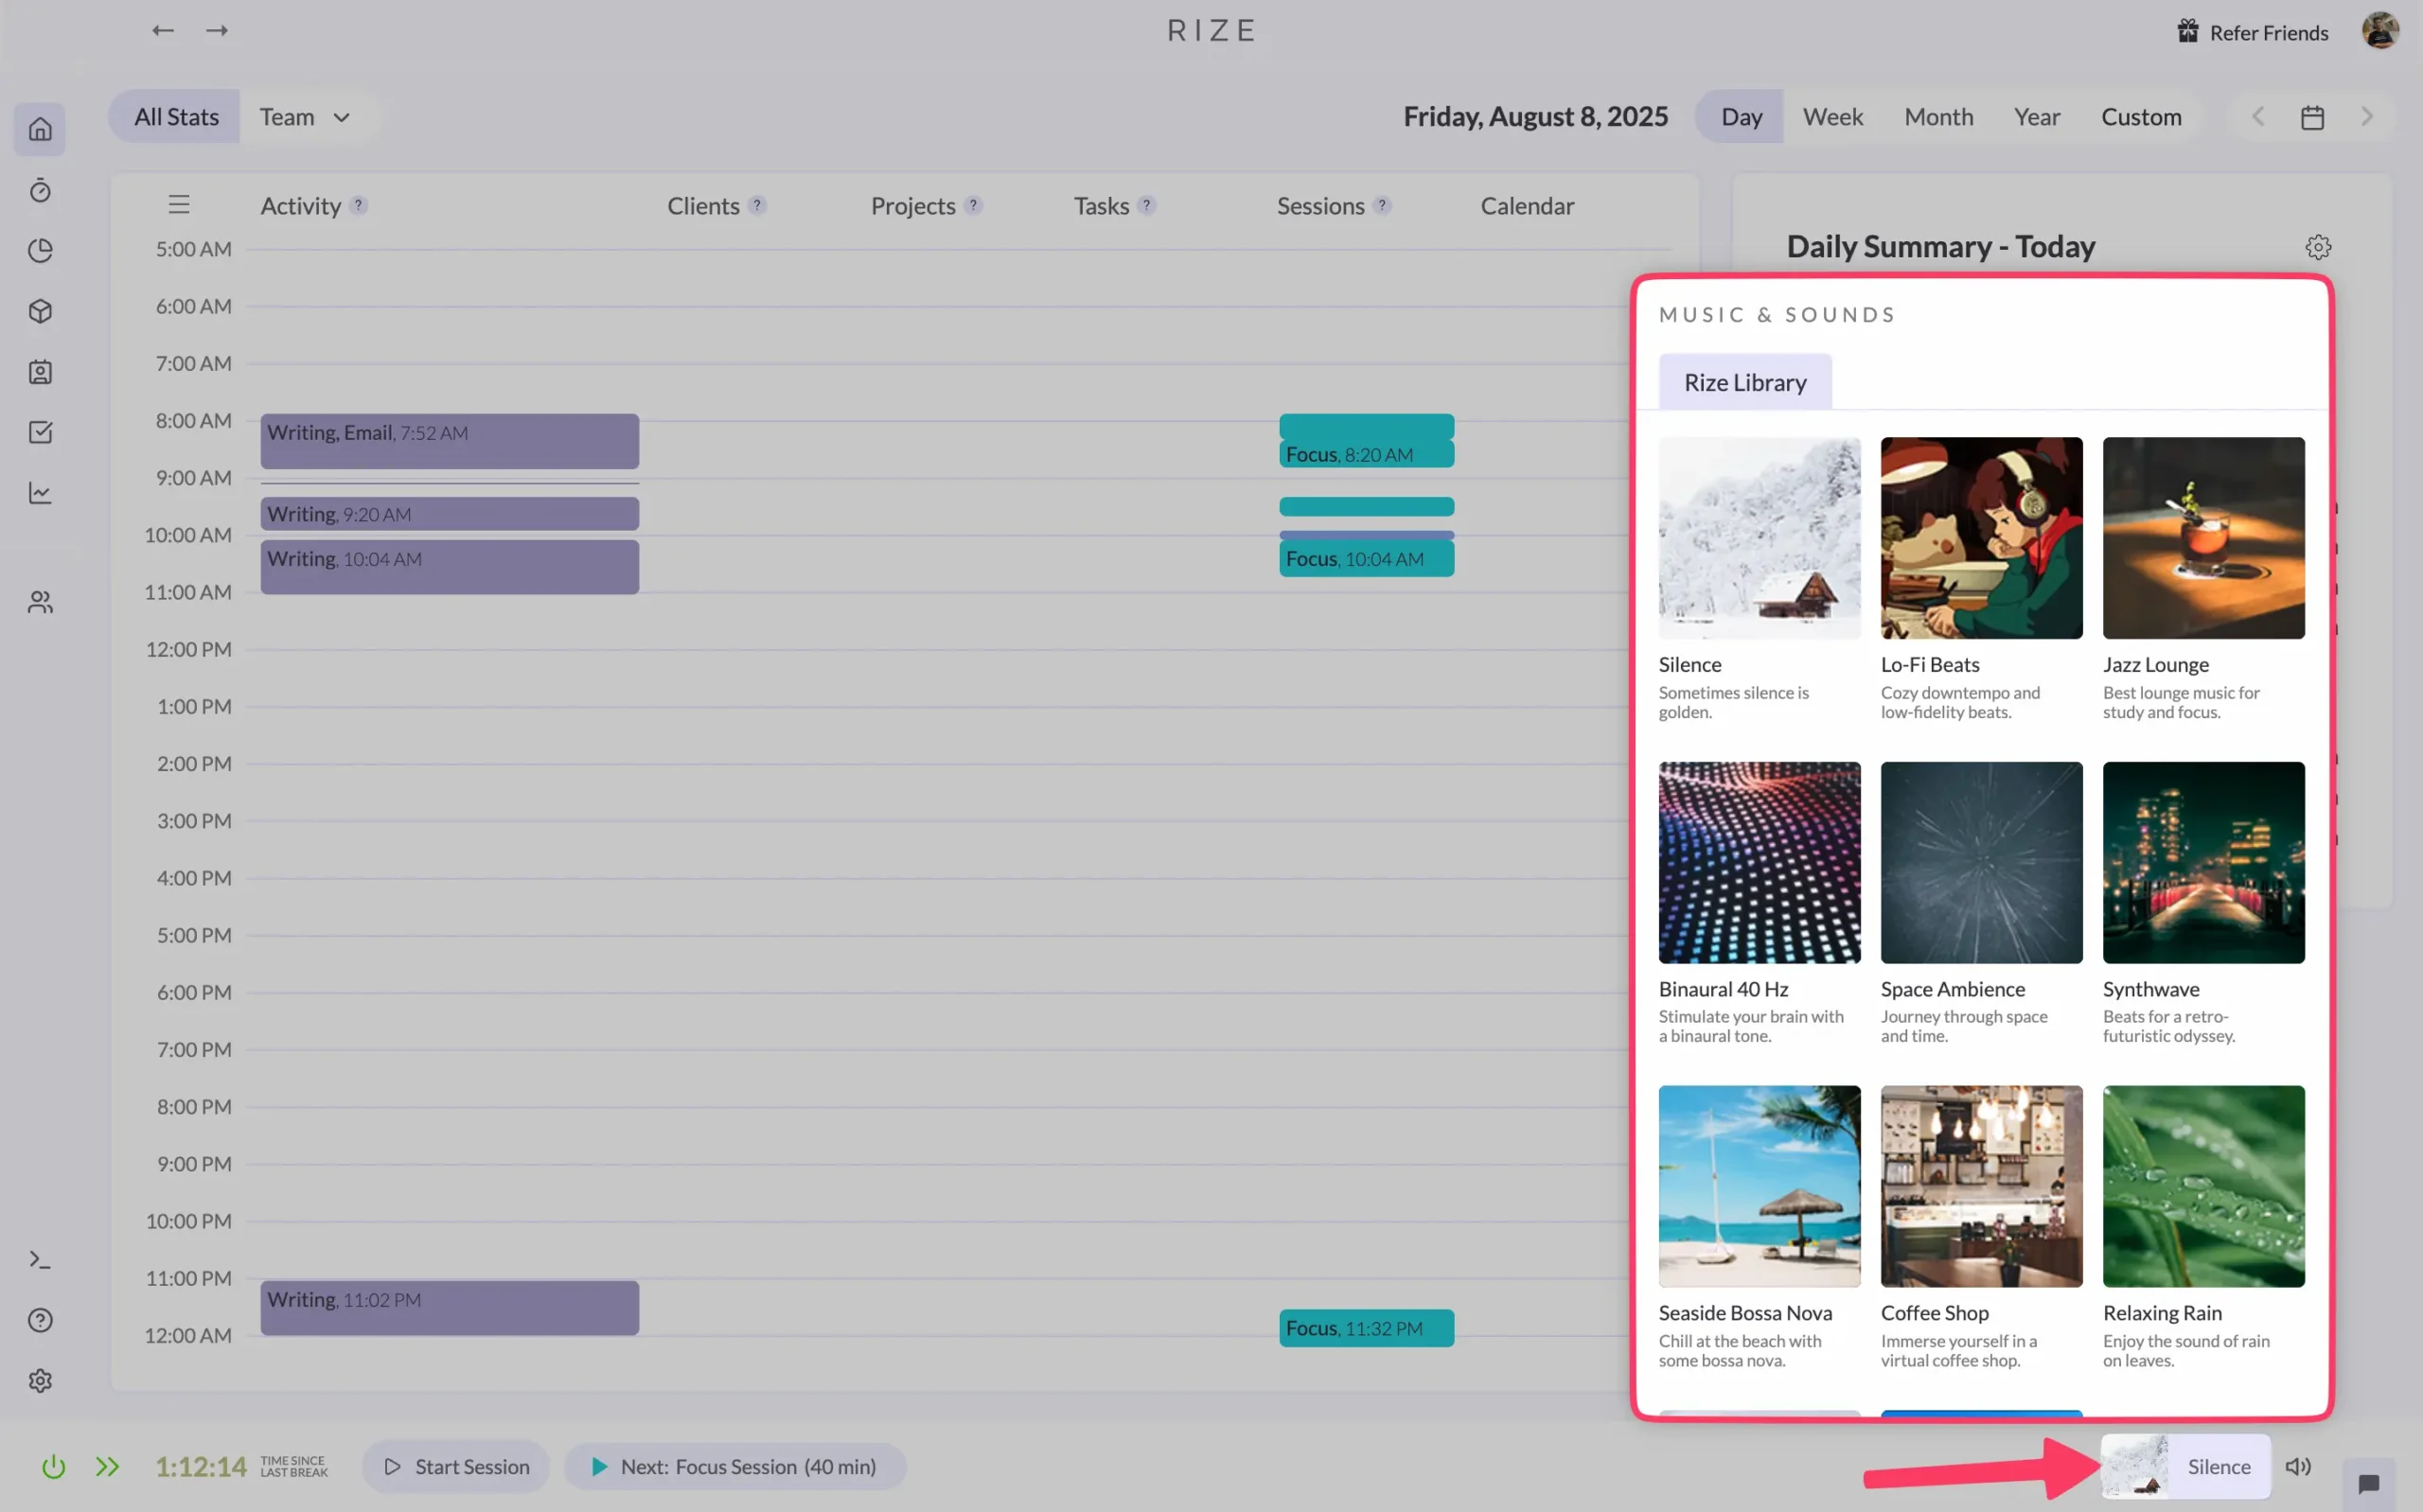Image resolution: width=2423 pixels, height=1512 pixels.
Task: Click the Tasks help question mark
Action: click(1146, 205)
